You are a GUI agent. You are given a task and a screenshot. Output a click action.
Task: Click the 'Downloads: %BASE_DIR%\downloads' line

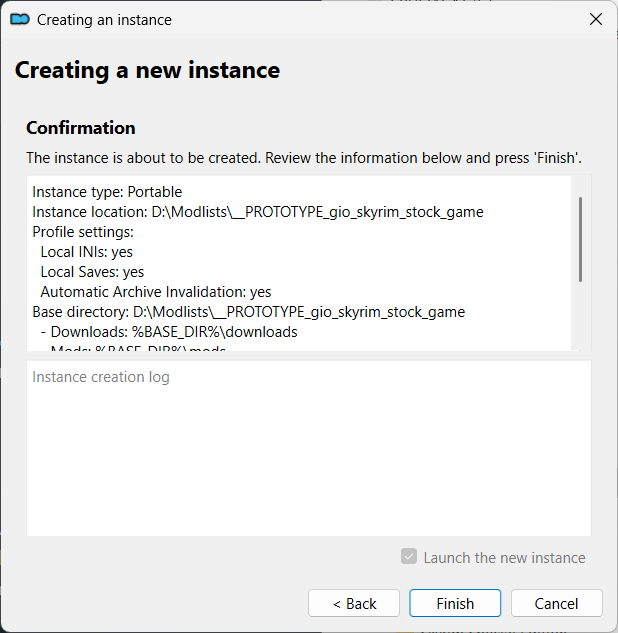pos(169,332)
